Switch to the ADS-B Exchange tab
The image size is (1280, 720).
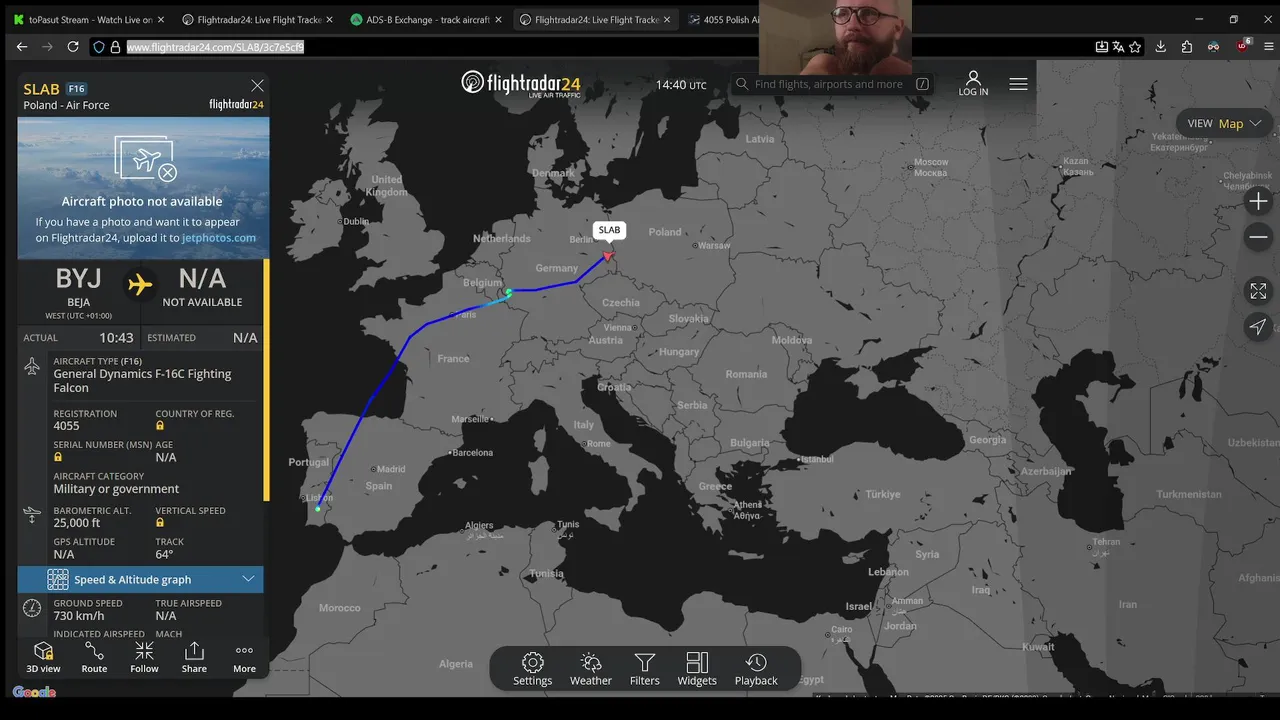click(x=426, y=19)
